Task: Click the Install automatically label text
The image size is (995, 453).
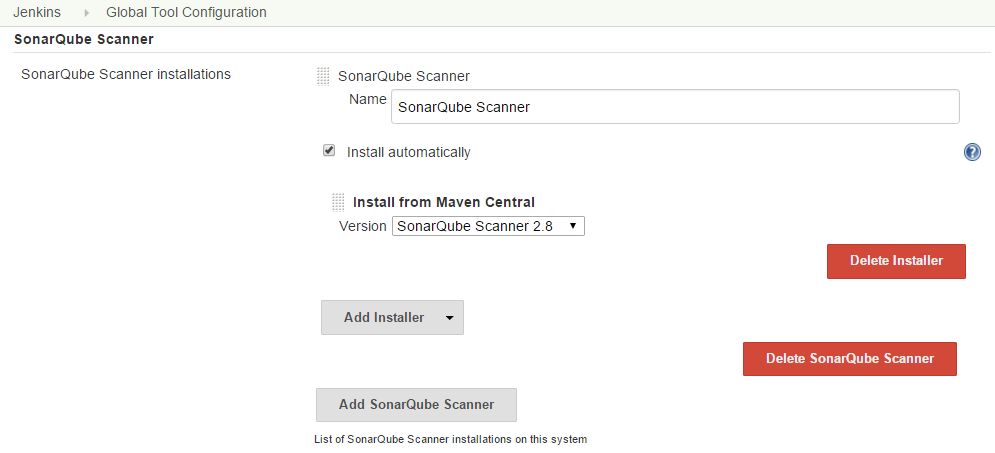Action: pos(409,153)
